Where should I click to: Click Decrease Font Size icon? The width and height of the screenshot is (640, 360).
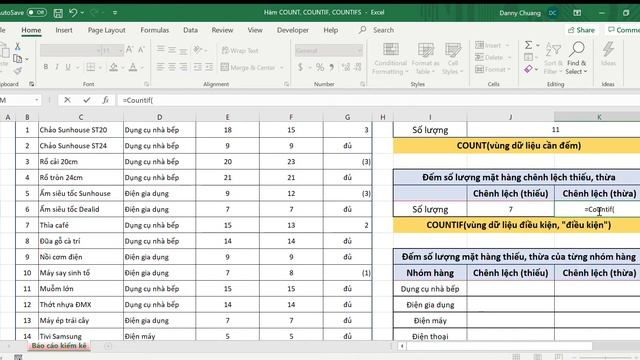[x=141, y=50]
